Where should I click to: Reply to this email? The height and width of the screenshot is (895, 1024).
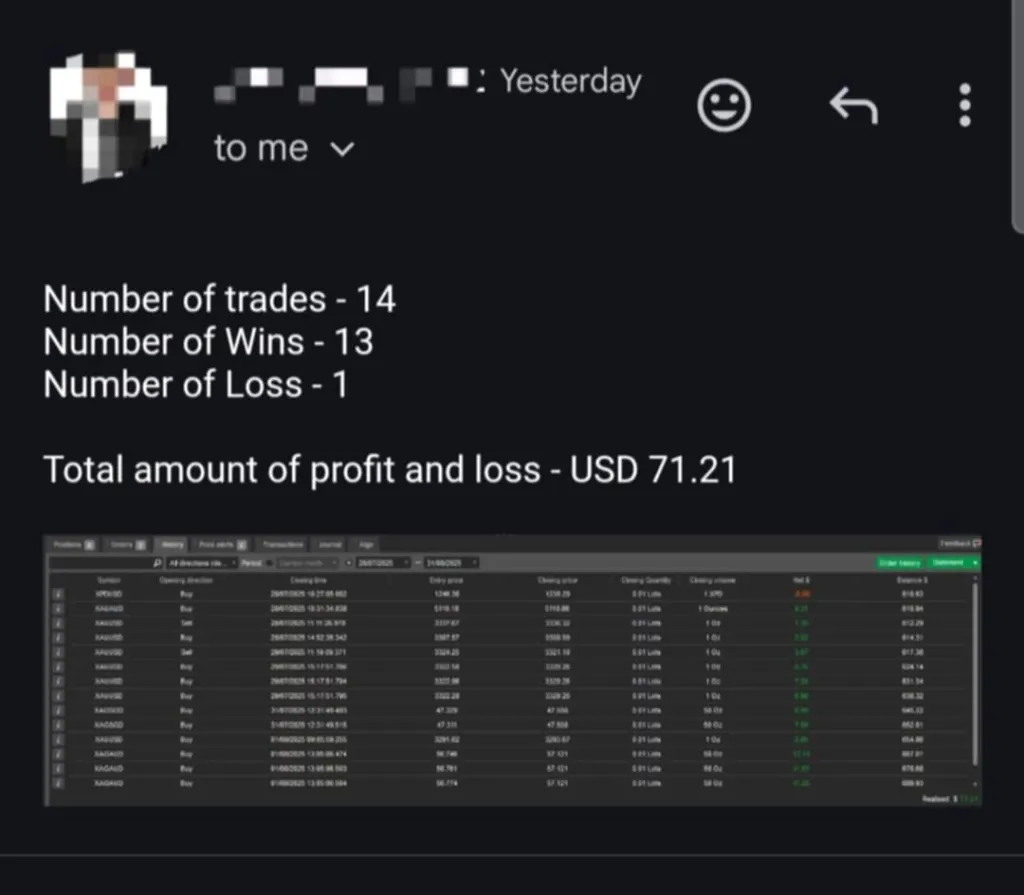pyautogui.click(x=853, y=105)
